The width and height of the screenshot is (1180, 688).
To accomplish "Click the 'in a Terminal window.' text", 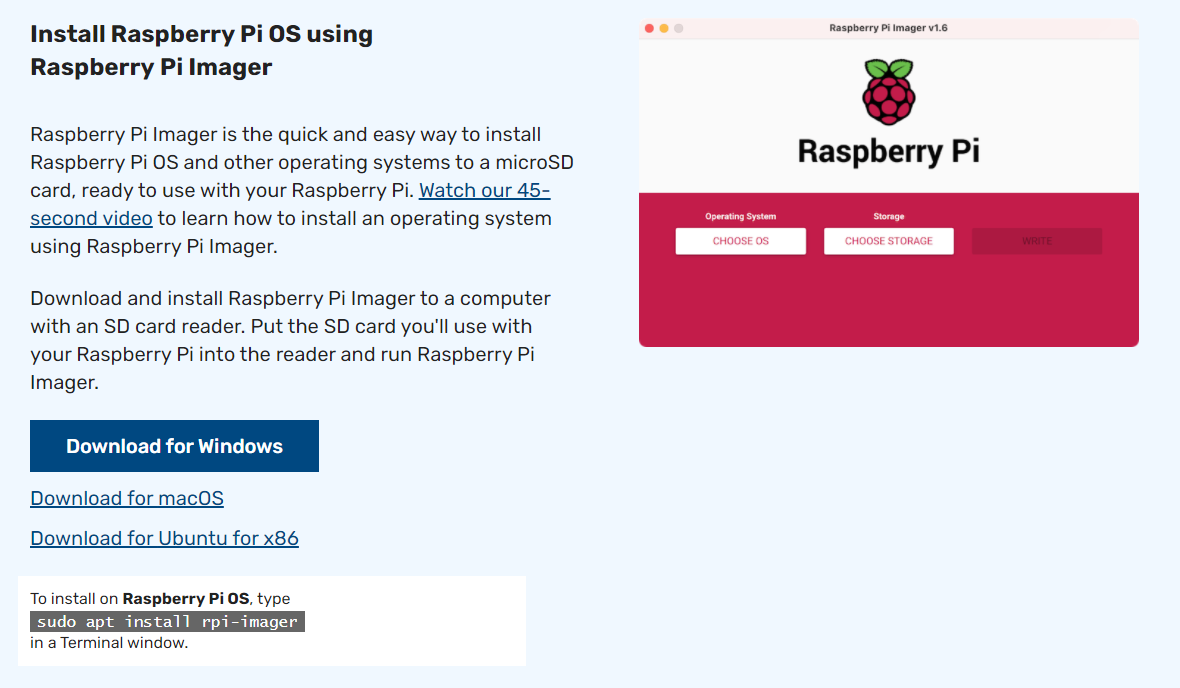I will pos(109,643).
